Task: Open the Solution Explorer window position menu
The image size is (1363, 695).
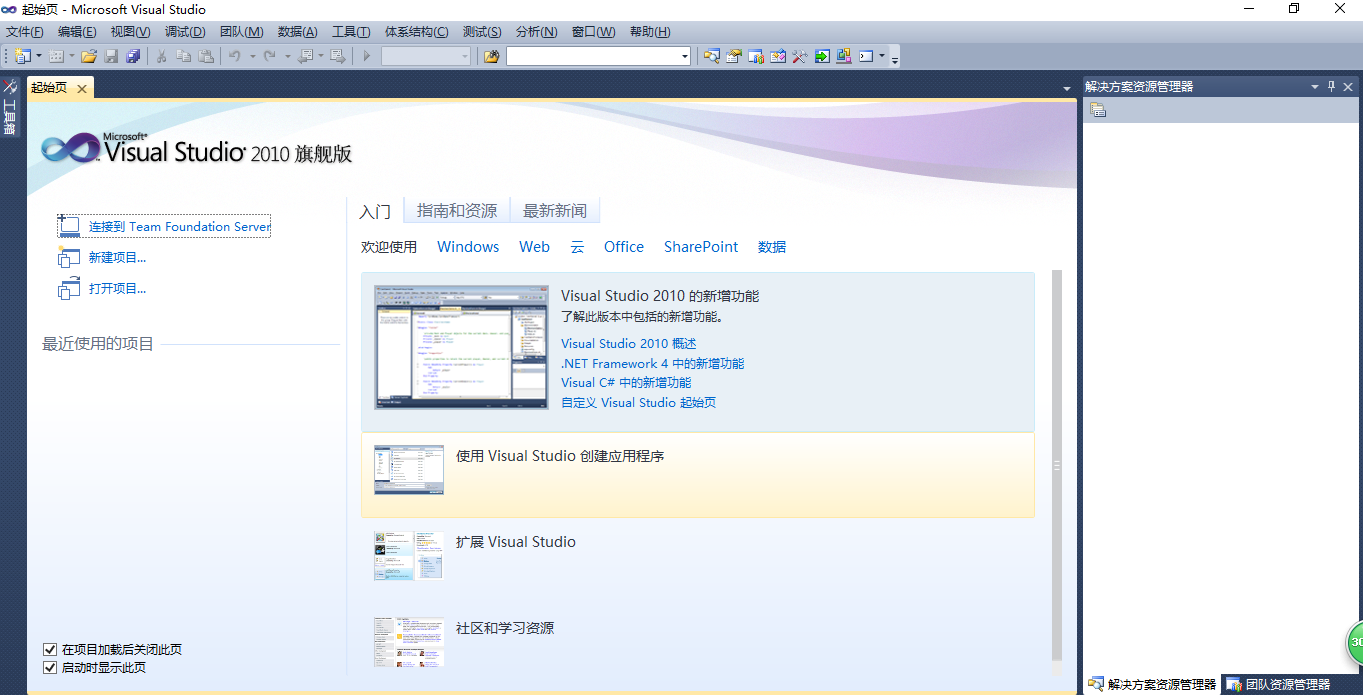Action: pos(1313,86)
